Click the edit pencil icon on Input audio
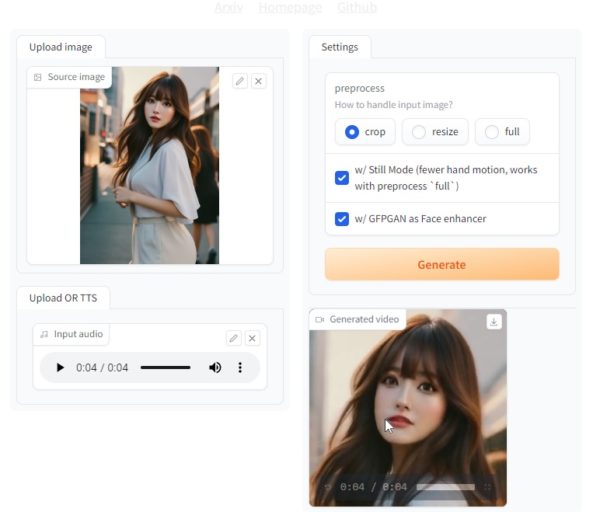Screen dimensions: 600x512 click(233, 339)
